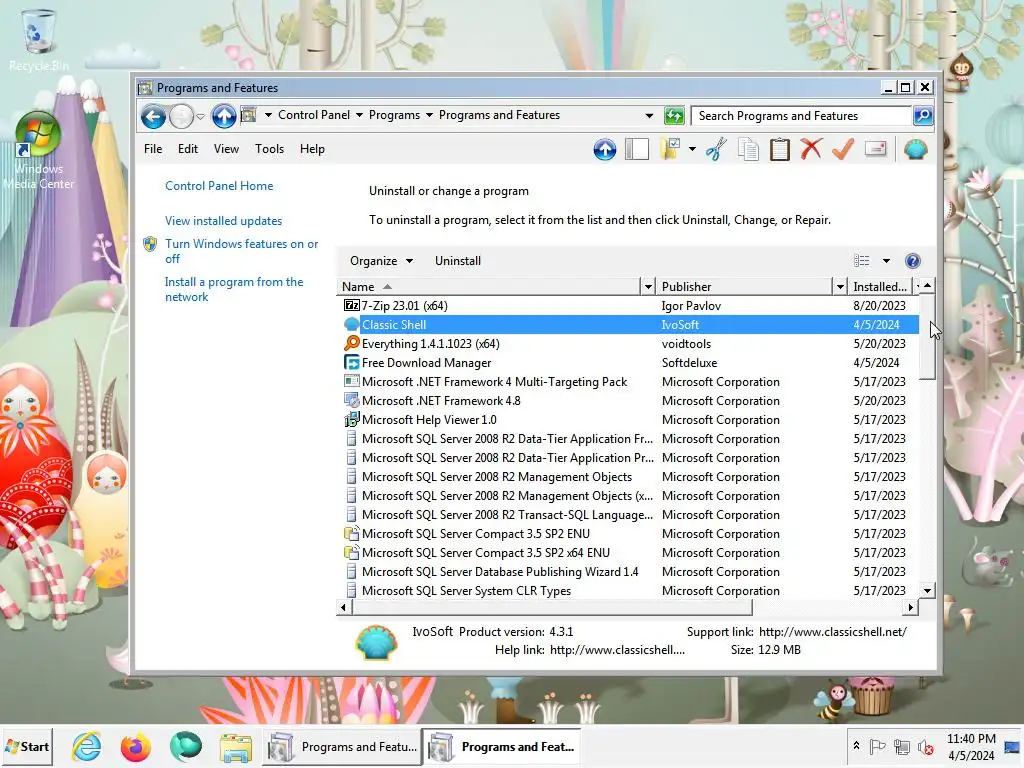Image resolution: width=1024 pixels, height=768 pixels.
Task: Expand the Programs breadcrumb arrow
Action: [x=429, y=115]
